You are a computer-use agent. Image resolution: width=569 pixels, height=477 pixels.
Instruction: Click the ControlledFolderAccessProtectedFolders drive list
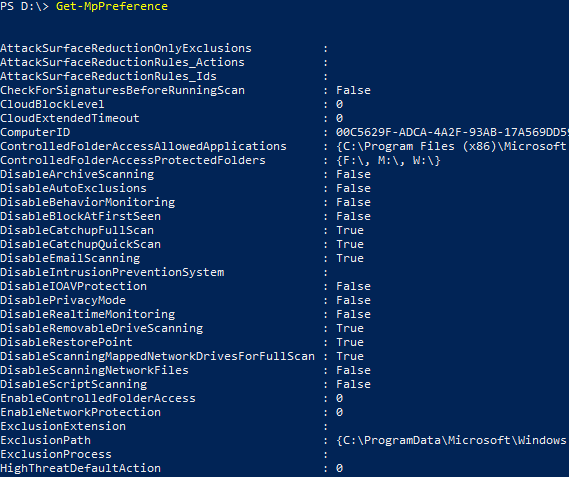point(388,160)
